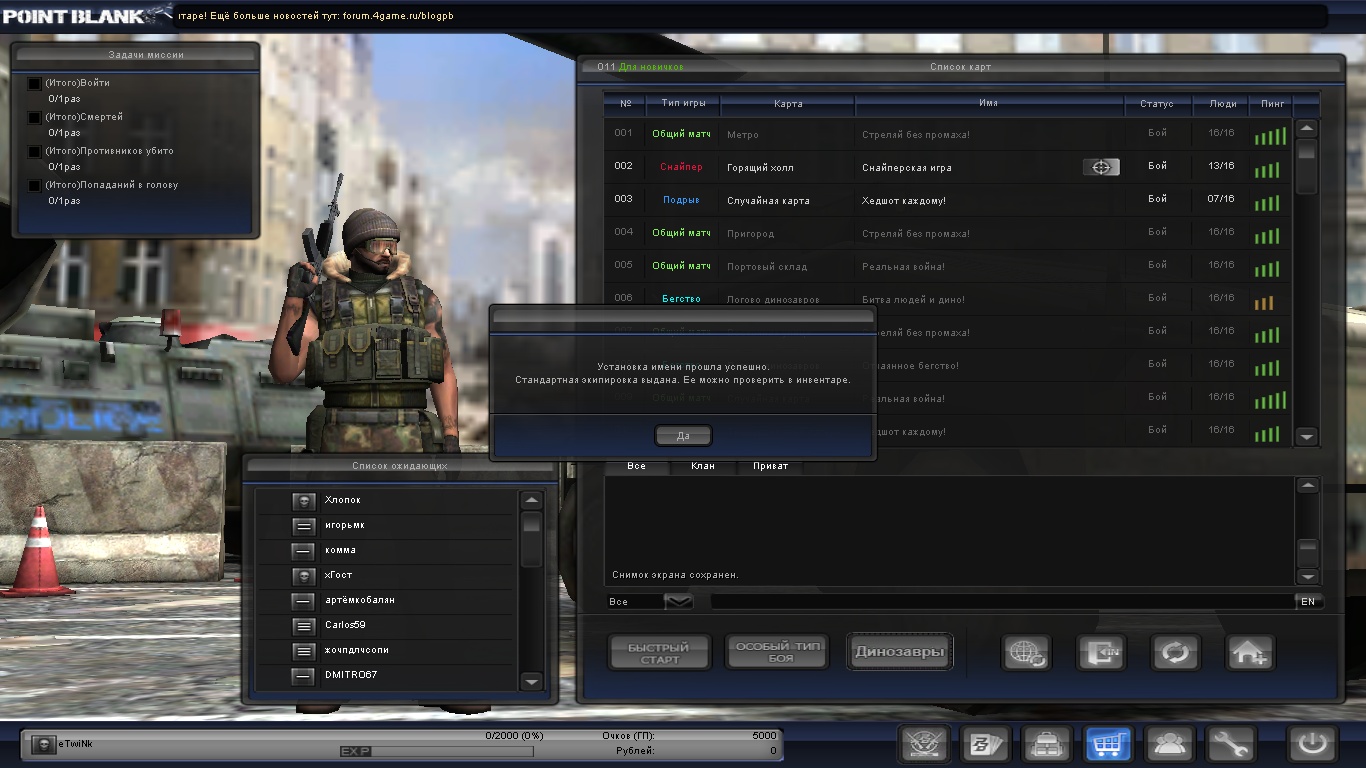
Task: Click the ОСОБЫЙ ТИП БОЯ button
Action: (x=777, y=653)
